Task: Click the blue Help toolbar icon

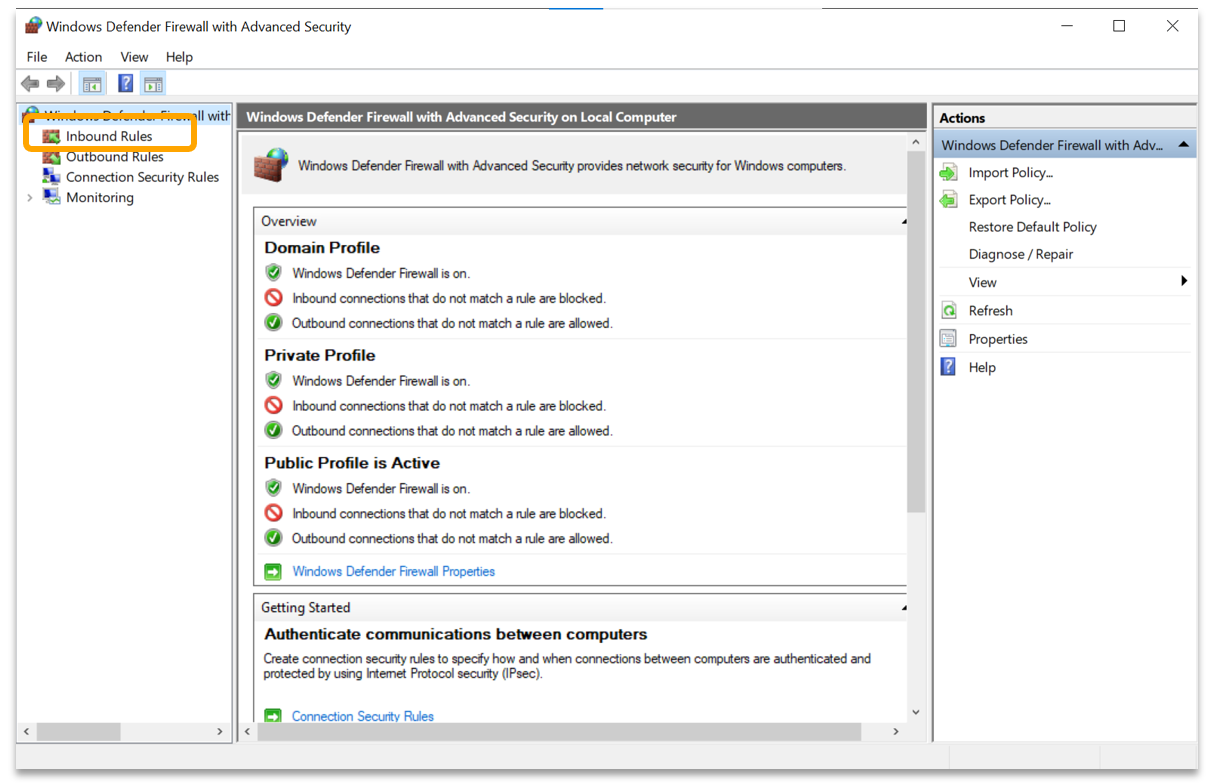Action: [125, 84]
